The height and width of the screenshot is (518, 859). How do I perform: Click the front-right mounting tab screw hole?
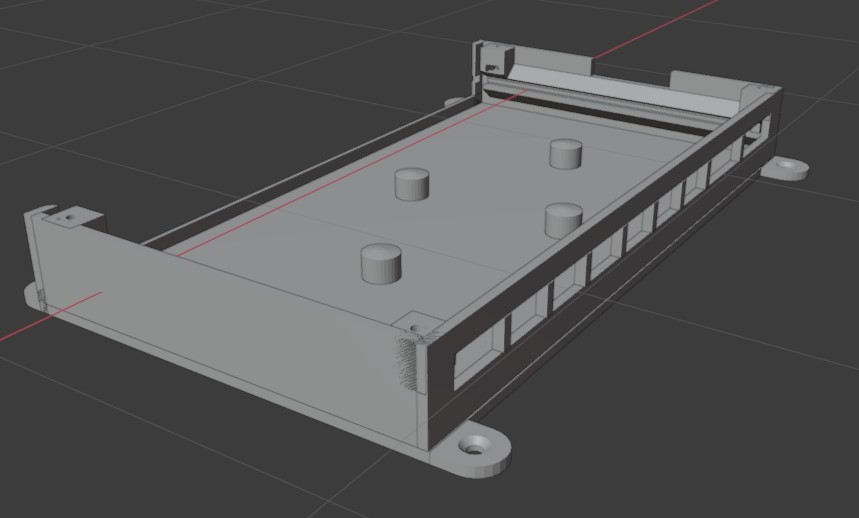476,446
